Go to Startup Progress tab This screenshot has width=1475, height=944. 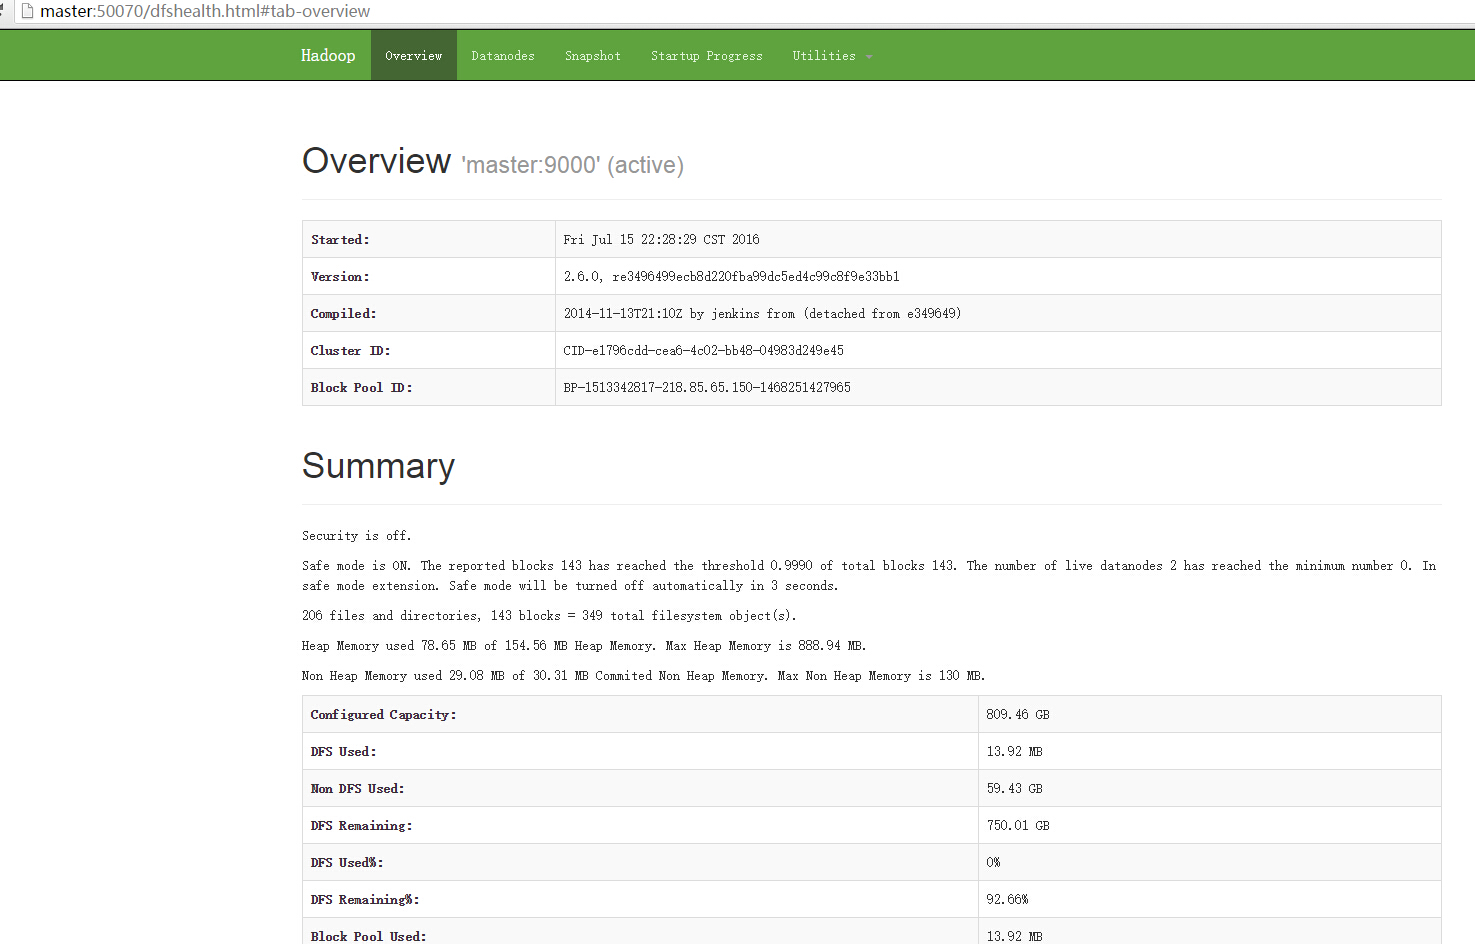(707, 55)
